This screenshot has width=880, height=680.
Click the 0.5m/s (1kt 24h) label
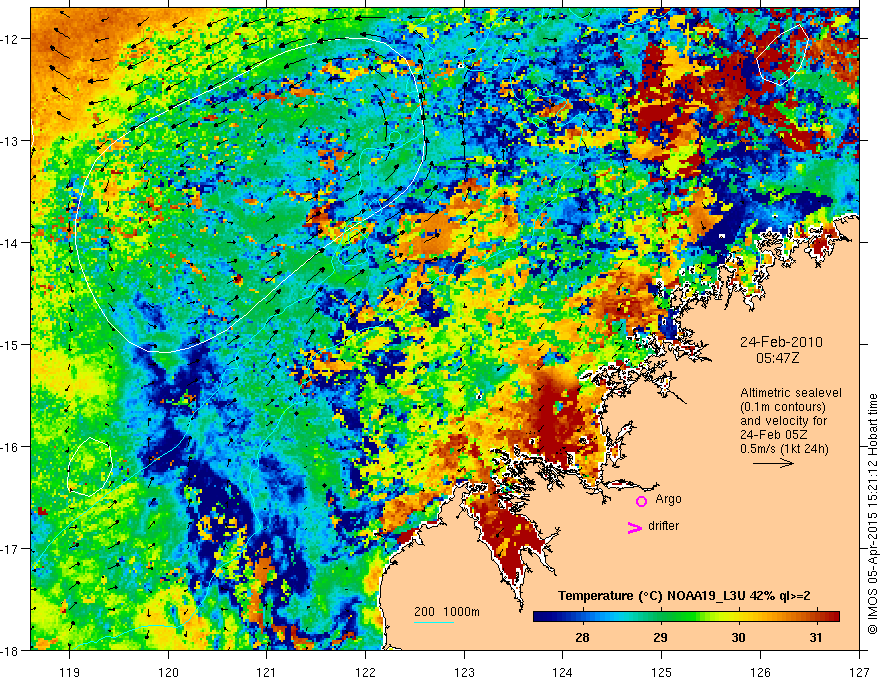coord(784,449)
